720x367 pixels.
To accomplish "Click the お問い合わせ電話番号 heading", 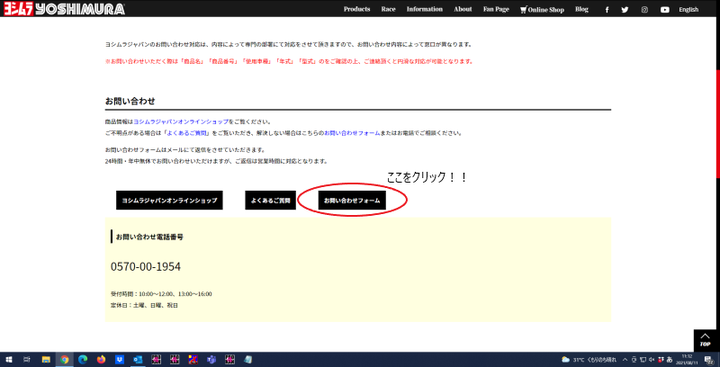I will pos(150,237).
